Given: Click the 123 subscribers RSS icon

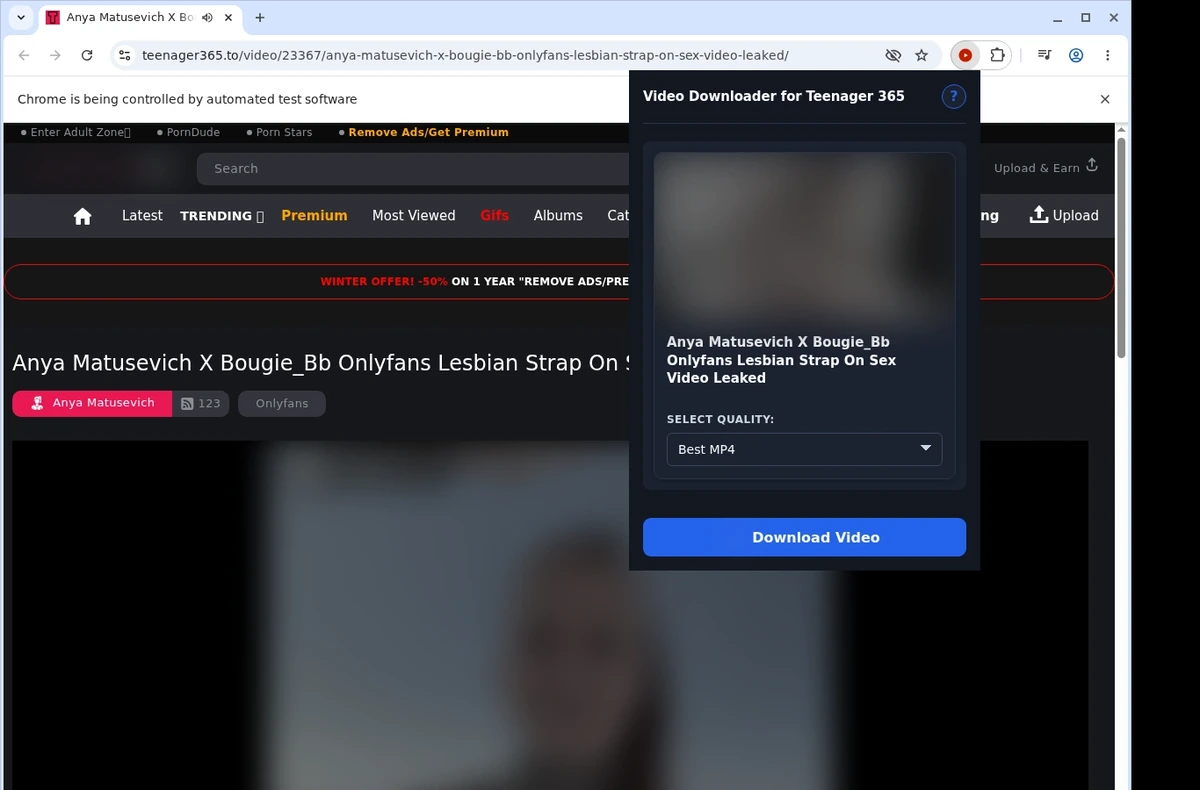Looking at the screenshot, I should (187, 404).
